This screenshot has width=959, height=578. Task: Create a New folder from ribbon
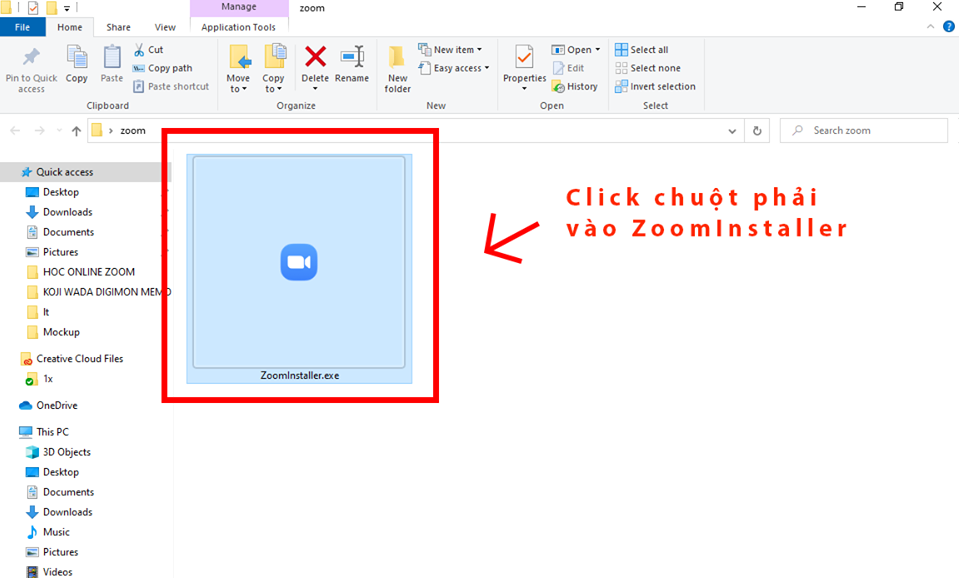(x=398, y=69)
